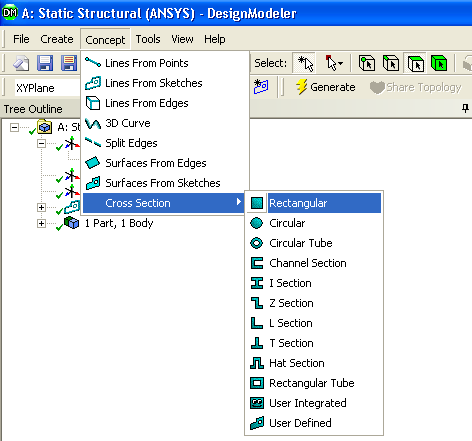Click the Save project disk icon
The width and height of the screenshot is (472, 441).
45,63
